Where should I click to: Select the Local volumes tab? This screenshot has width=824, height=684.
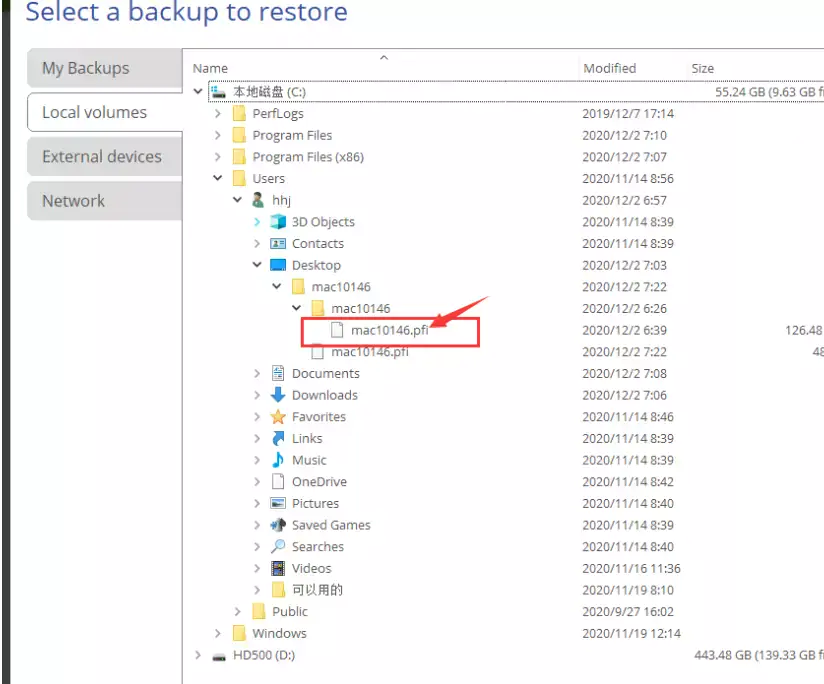[105, 112]
